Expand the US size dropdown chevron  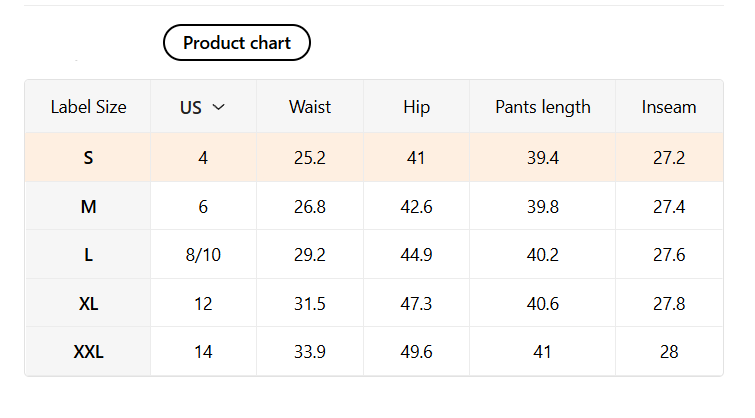click(219, 107)
